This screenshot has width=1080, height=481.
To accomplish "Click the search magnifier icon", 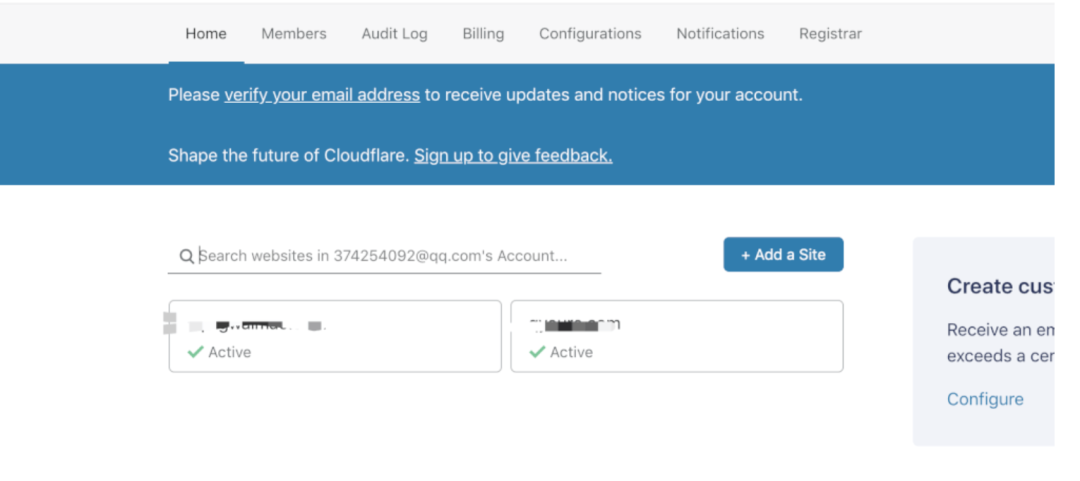I will 186,256.
